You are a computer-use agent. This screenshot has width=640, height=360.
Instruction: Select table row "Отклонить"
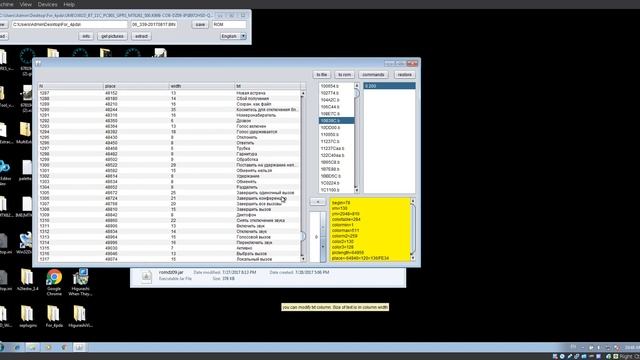[169, 138]
